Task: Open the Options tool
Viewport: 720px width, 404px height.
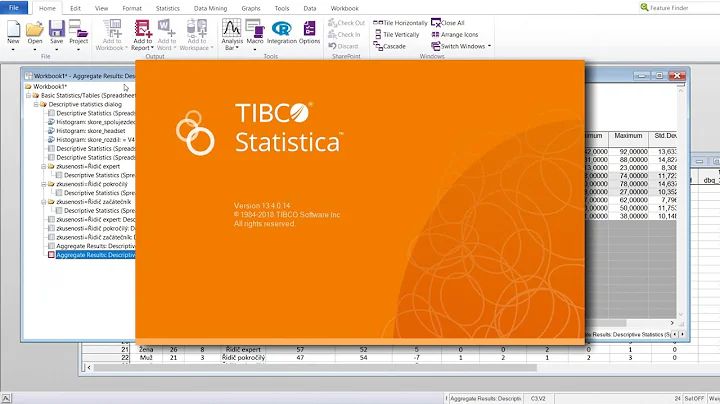Action: click(x=309, y=28)
